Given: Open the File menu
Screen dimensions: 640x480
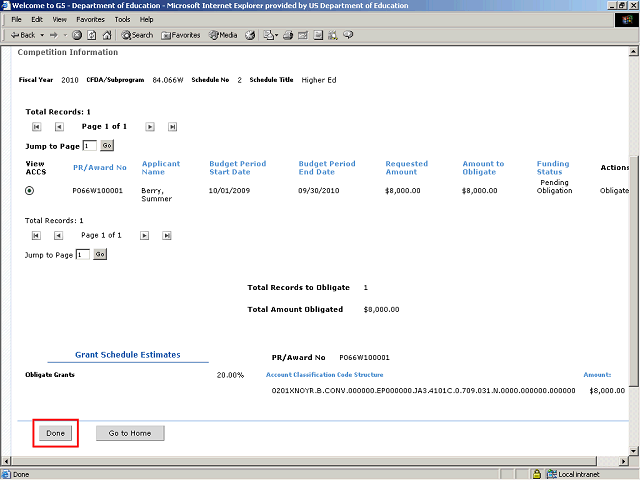Looking at the screenshot, I should tap(16, 19).
